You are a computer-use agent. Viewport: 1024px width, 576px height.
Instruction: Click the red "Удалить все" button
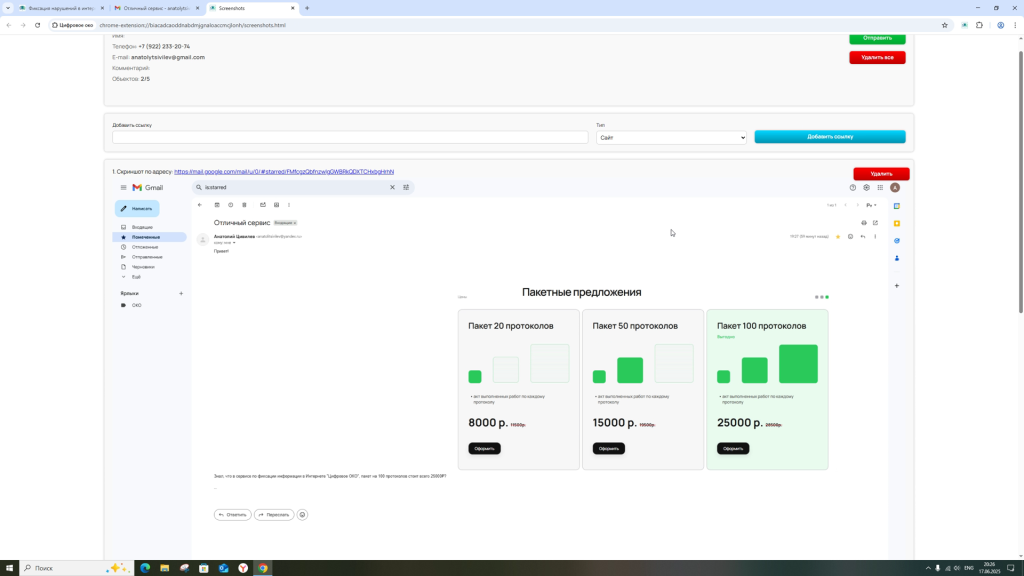pyautogui.click(x=877, y=57)
